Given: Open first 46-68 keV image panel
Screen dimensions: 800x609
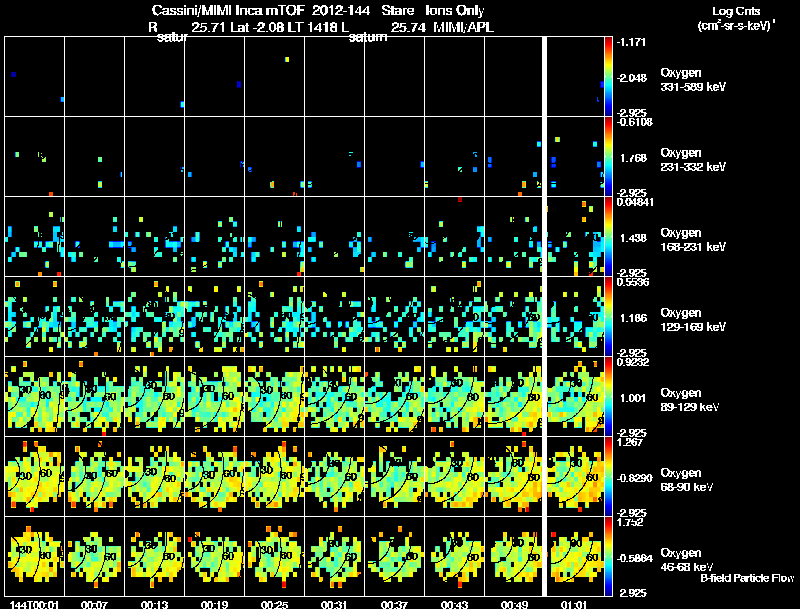Looking at the screenshot, I should pyautogui.click(x=35, y=557).
